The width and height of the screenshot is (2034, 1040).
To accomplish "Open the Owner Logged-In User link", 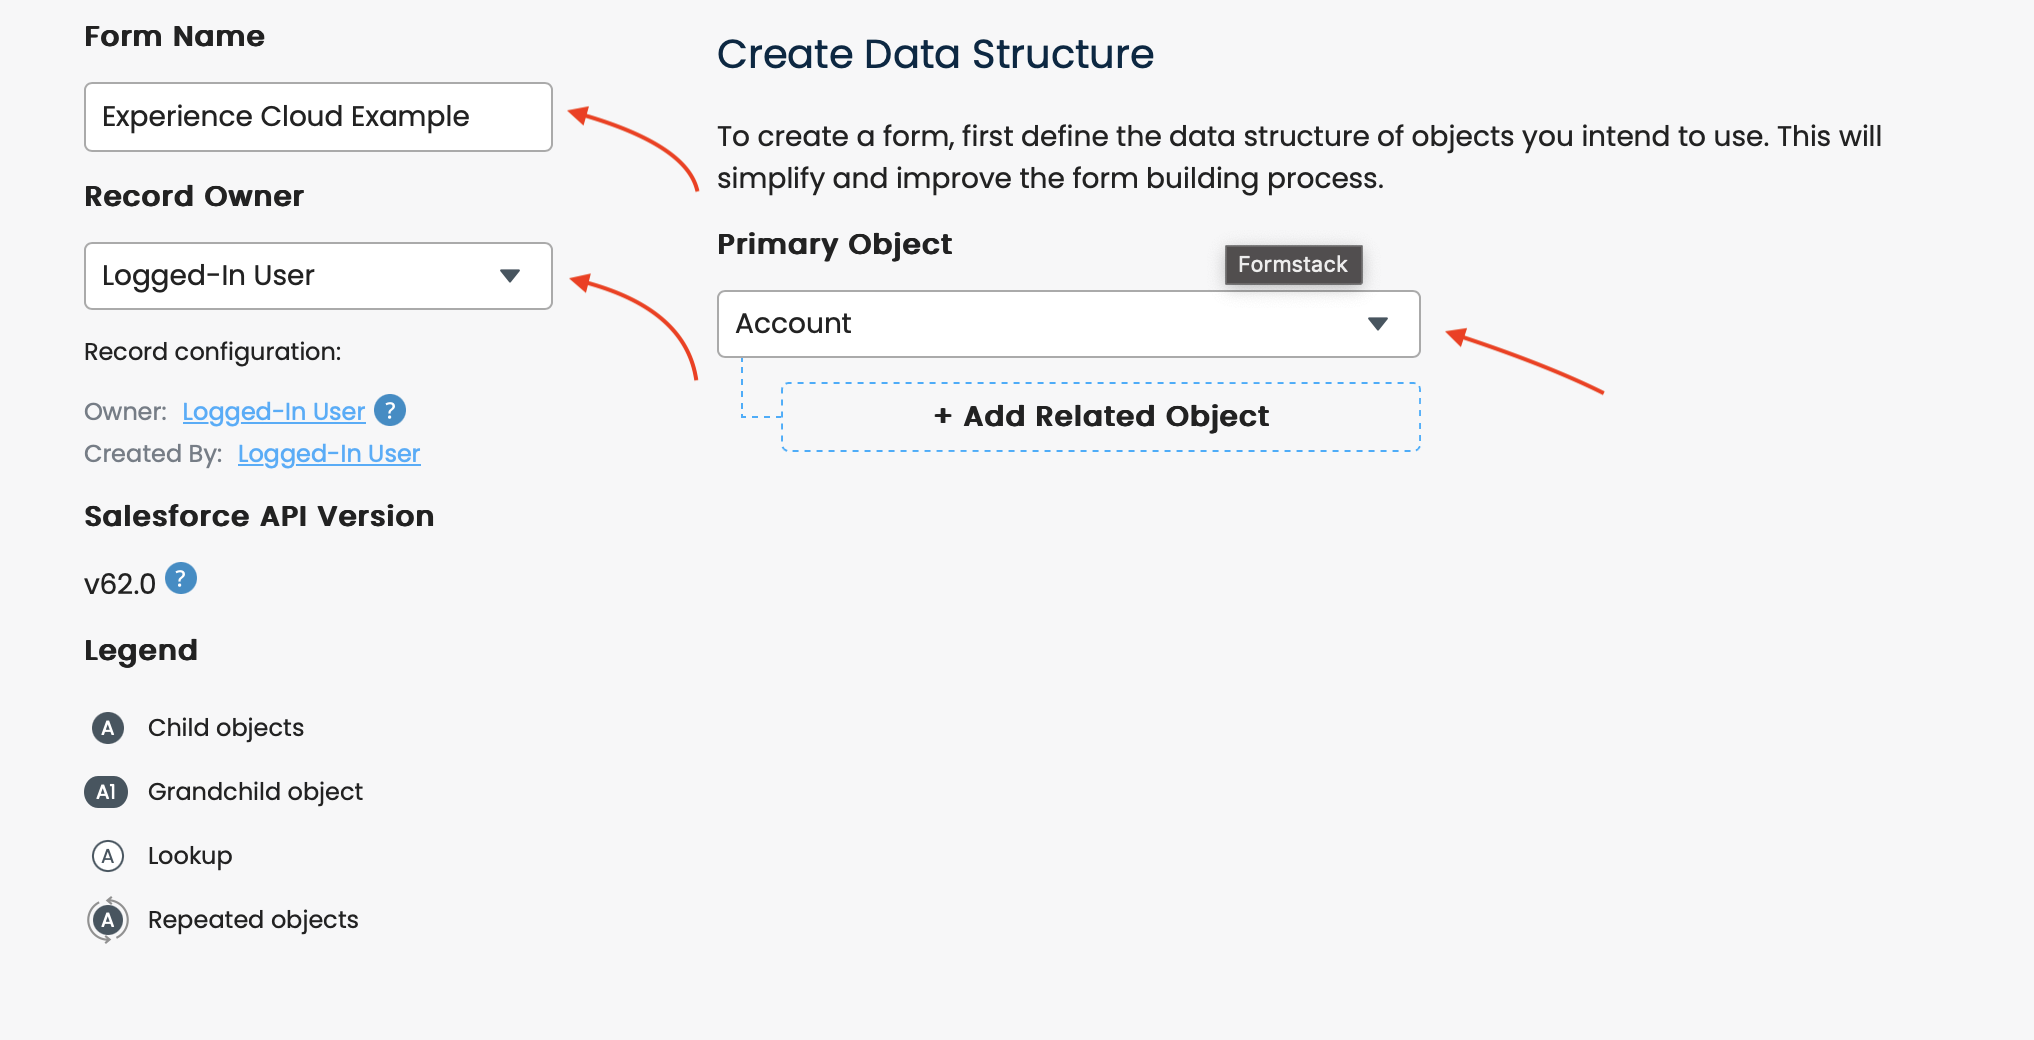I will (x=273, y=412).
